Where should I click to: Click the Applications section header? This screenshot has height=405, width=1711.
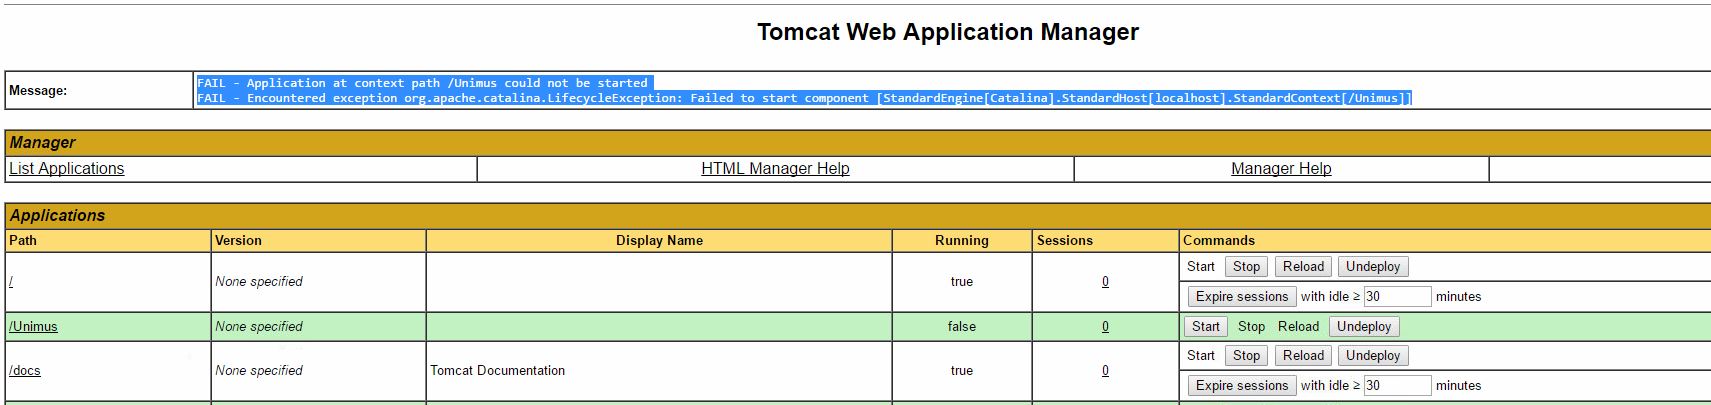pyautogui.click(x=858, y=215)
